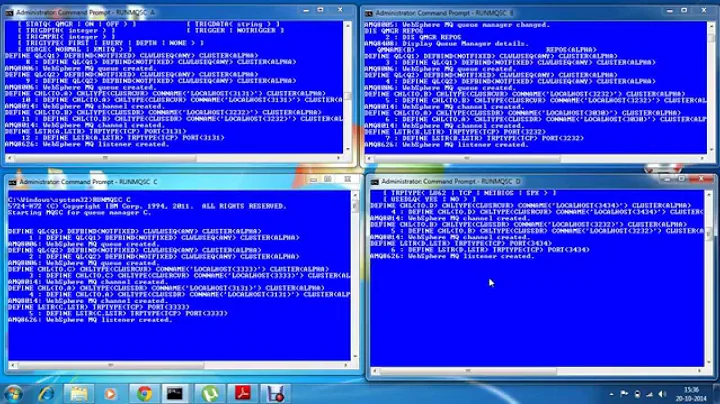This screenshot has height=404, width=720.
Task: Click horizontal scrollbar thumb in window C
Action: (110, 366)
